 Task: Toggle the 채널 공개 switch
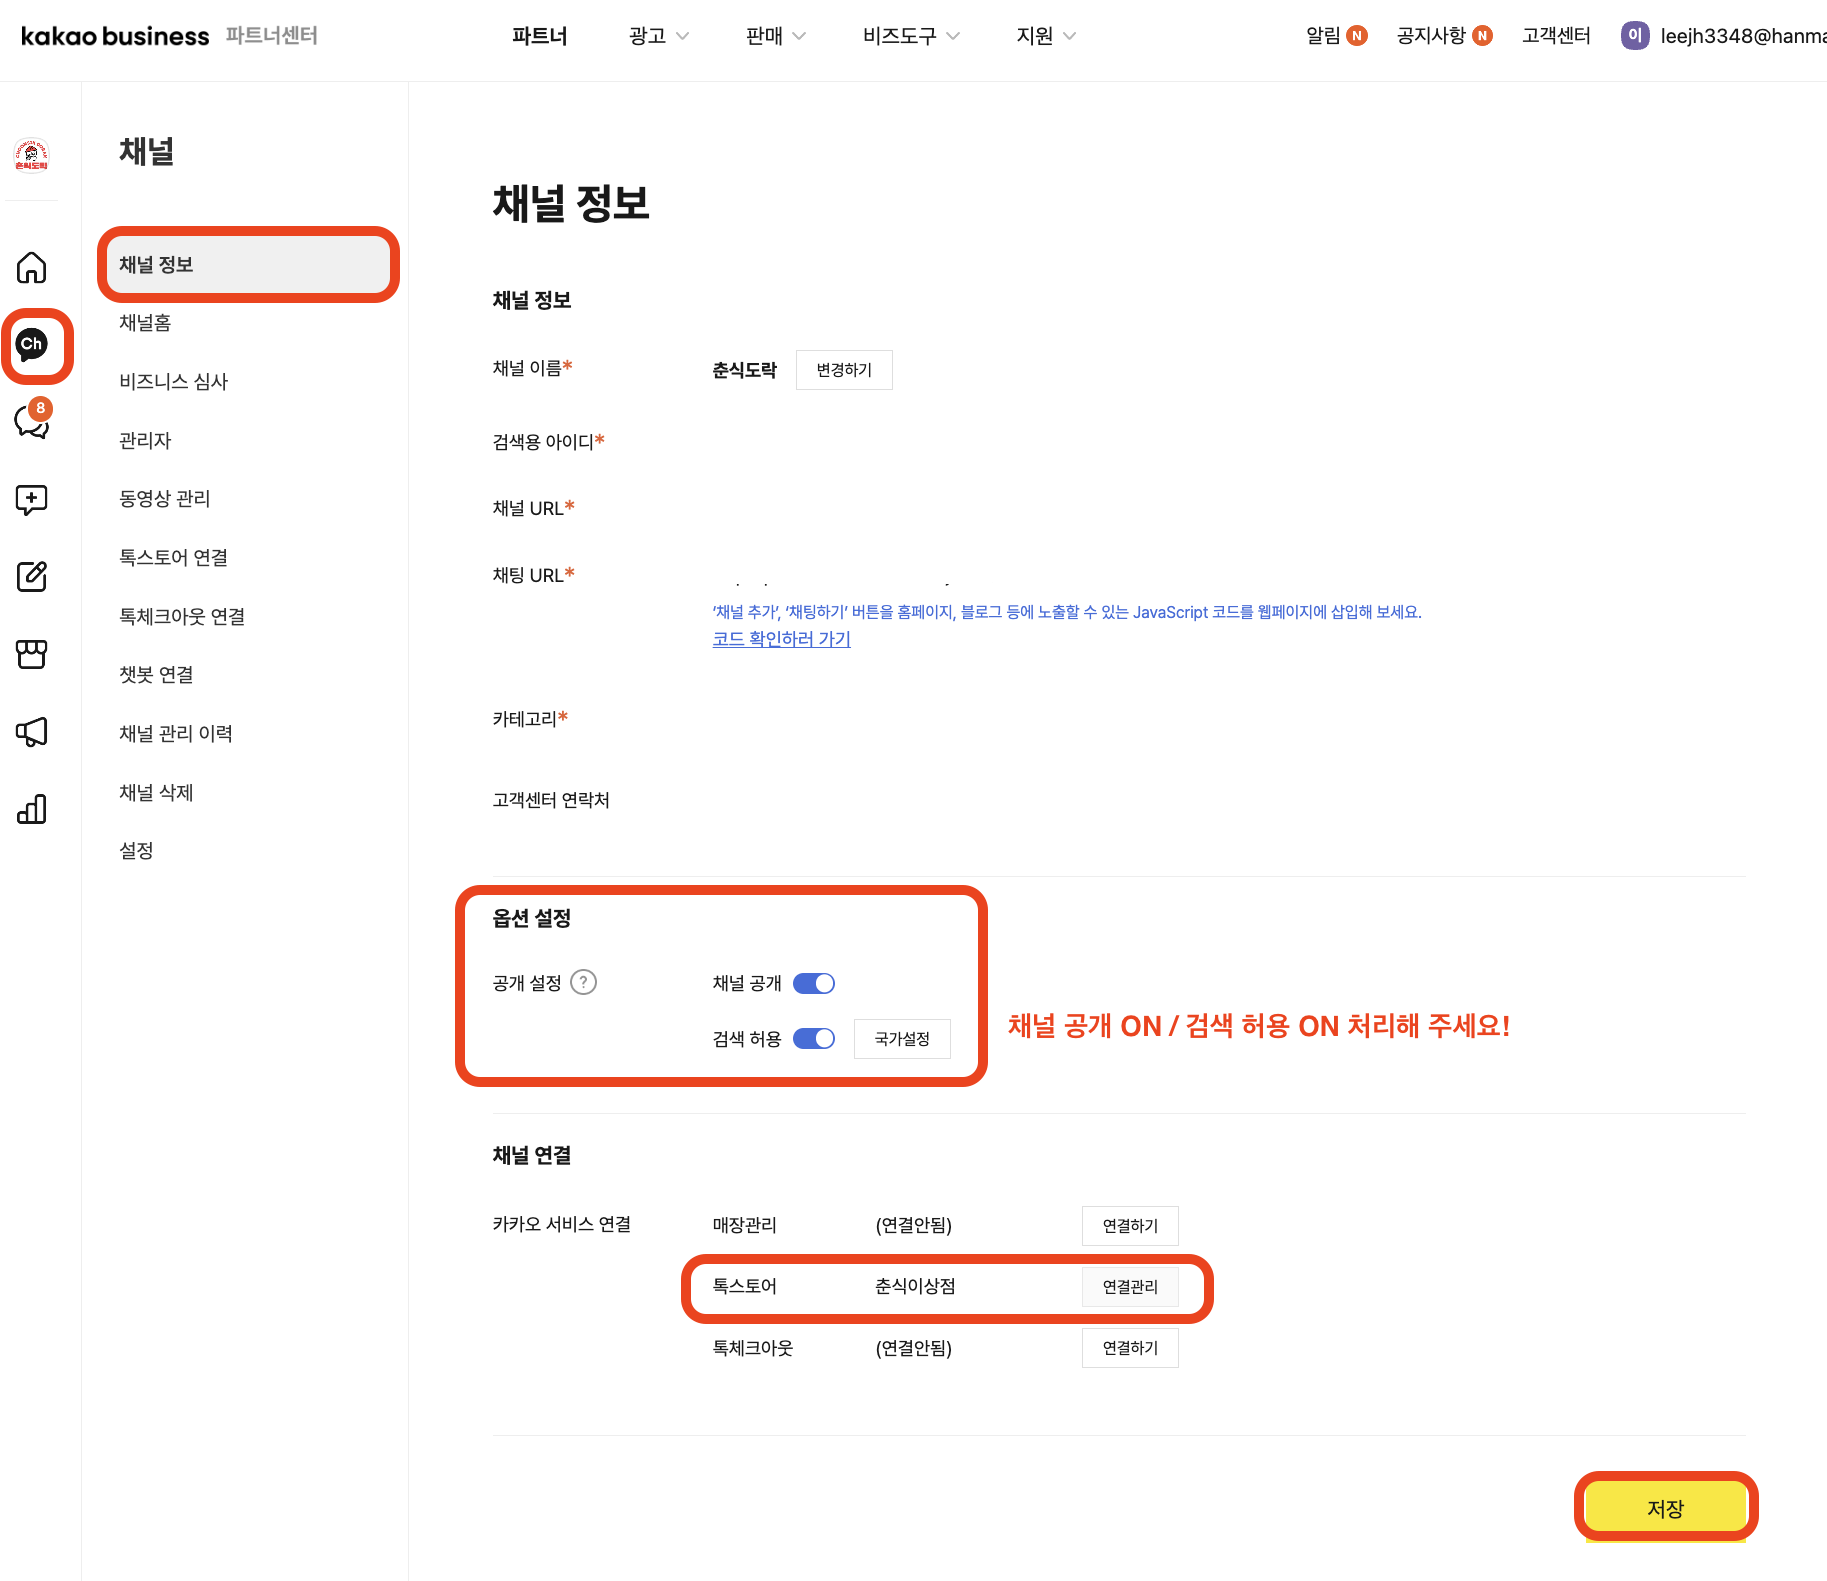[x=814, y=984]
